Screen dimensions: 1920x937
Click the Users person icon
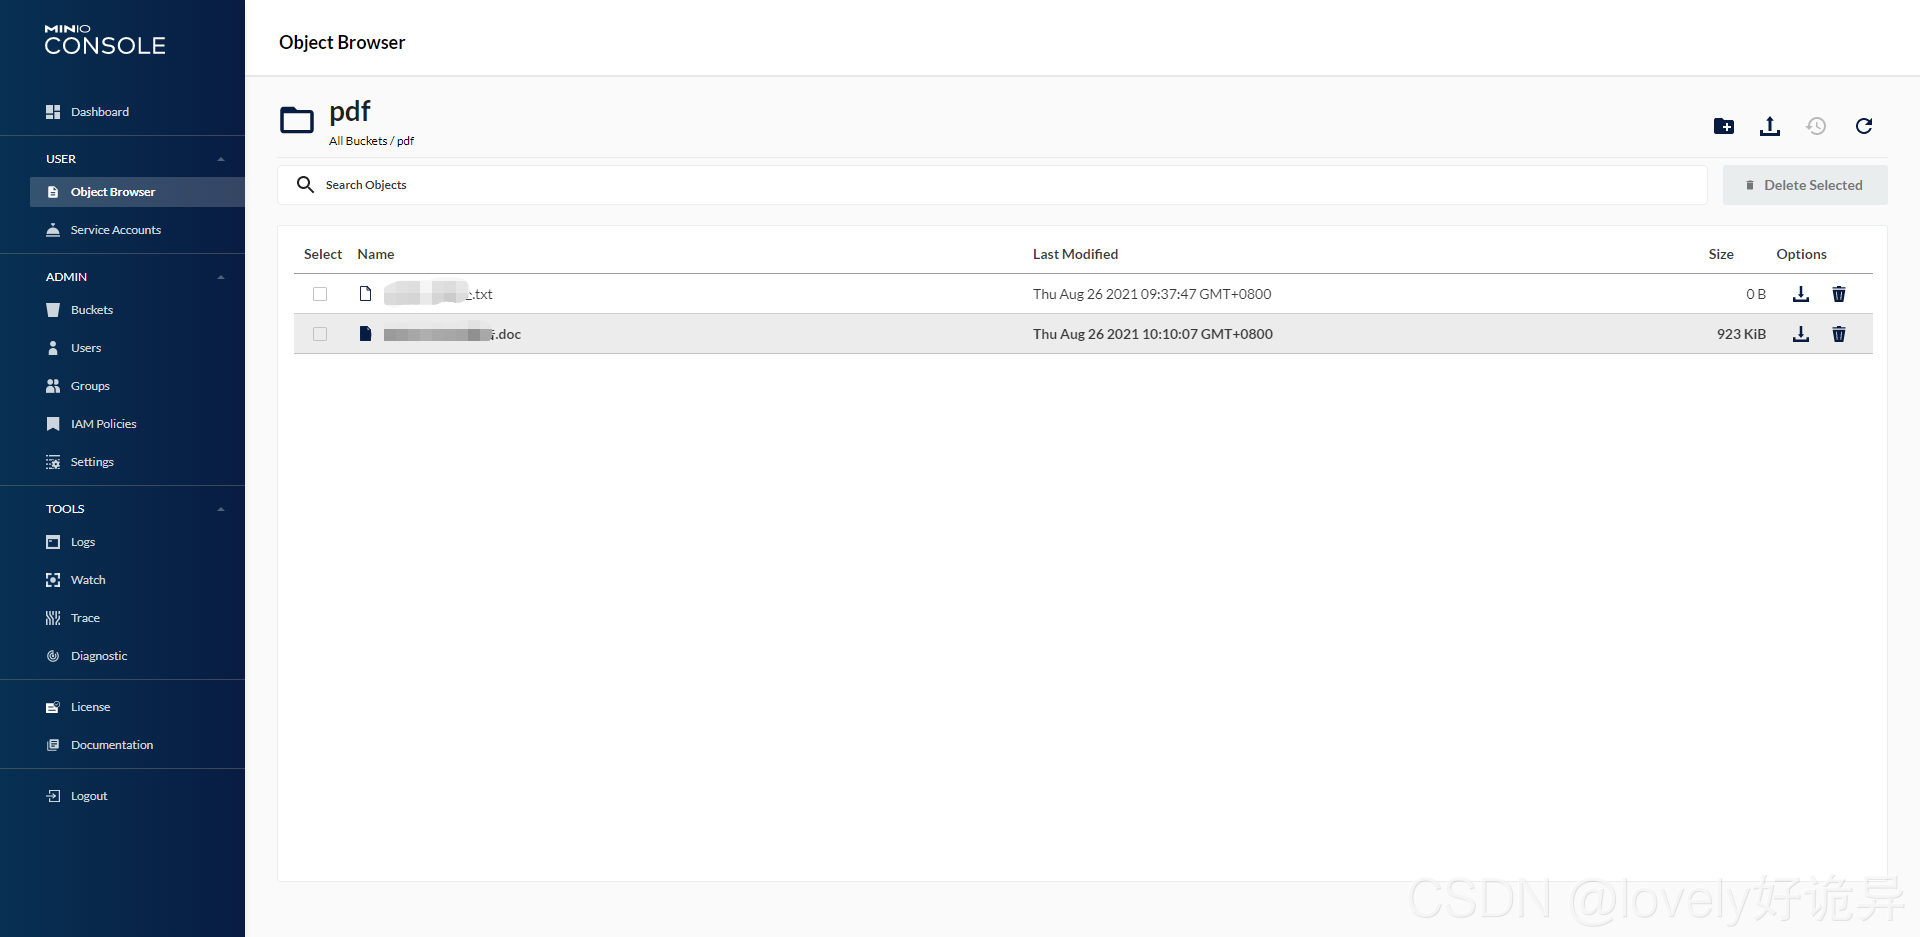coord(53,348)
